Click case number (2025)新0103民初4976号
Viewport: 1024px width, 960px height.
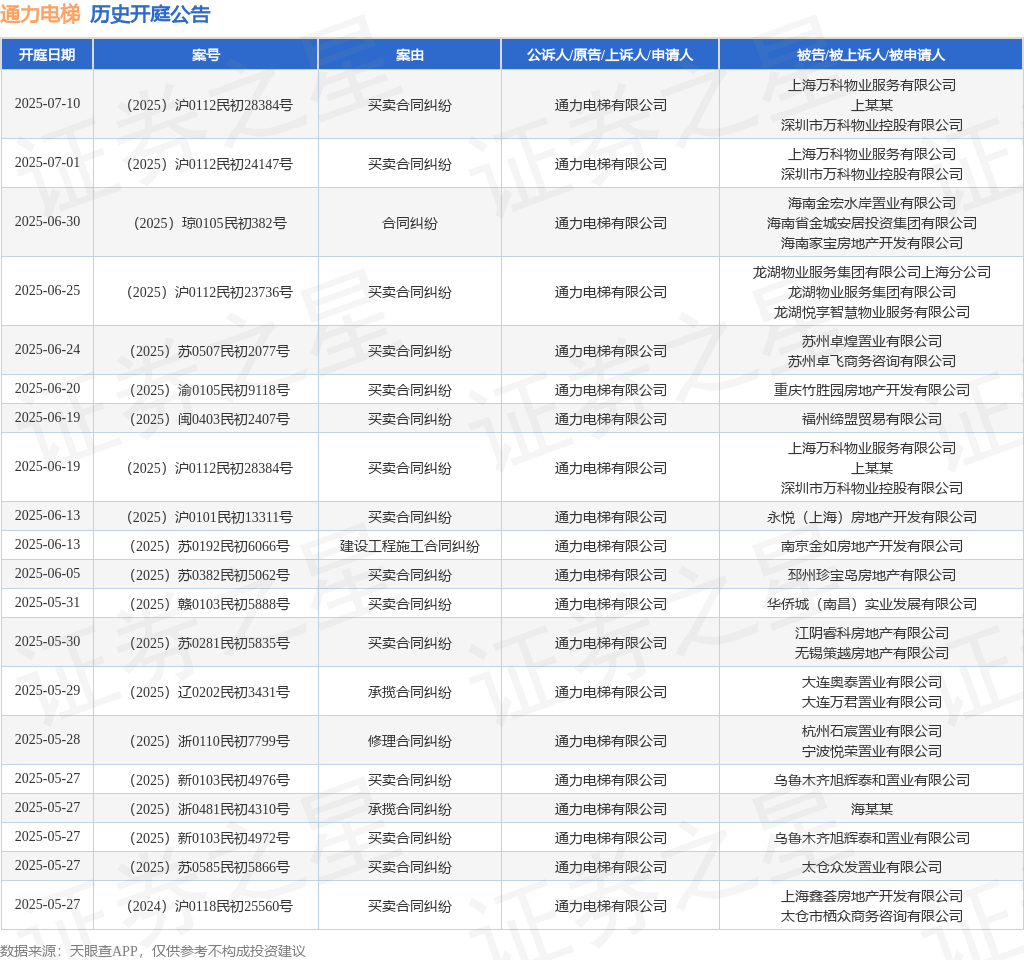coord(210,780)
